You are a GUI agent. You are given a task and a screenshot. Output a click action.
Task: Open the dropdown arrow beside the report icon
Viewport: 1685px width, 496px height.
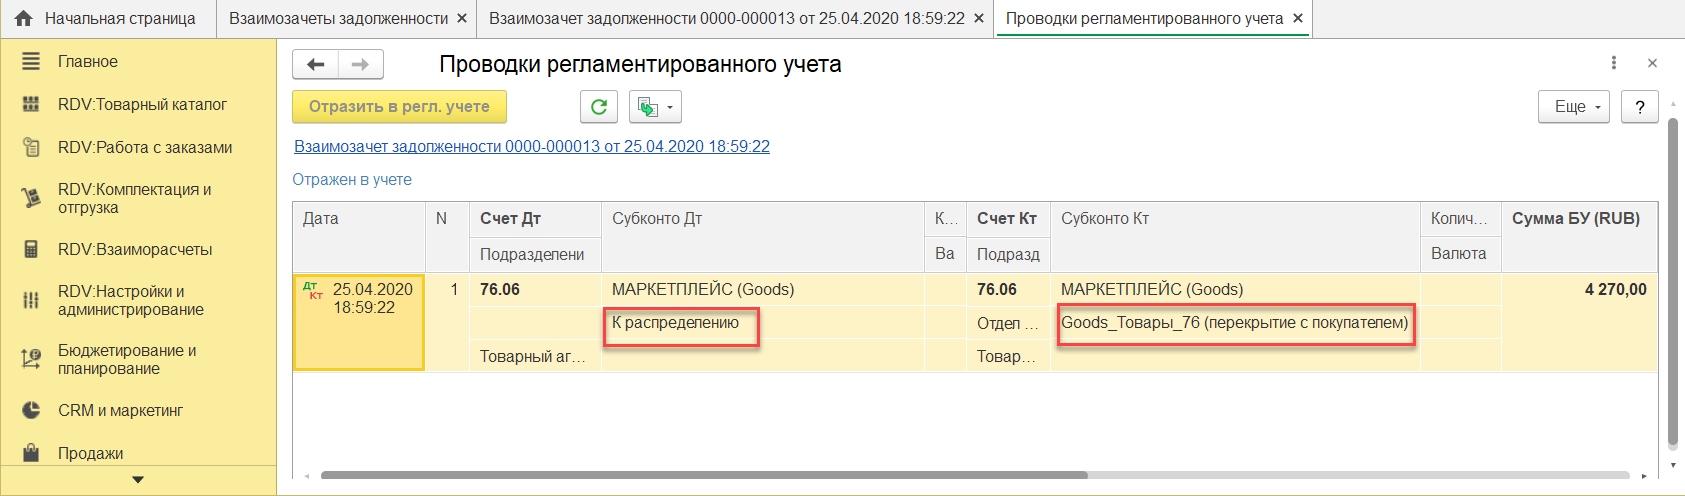tap(670, 106)
